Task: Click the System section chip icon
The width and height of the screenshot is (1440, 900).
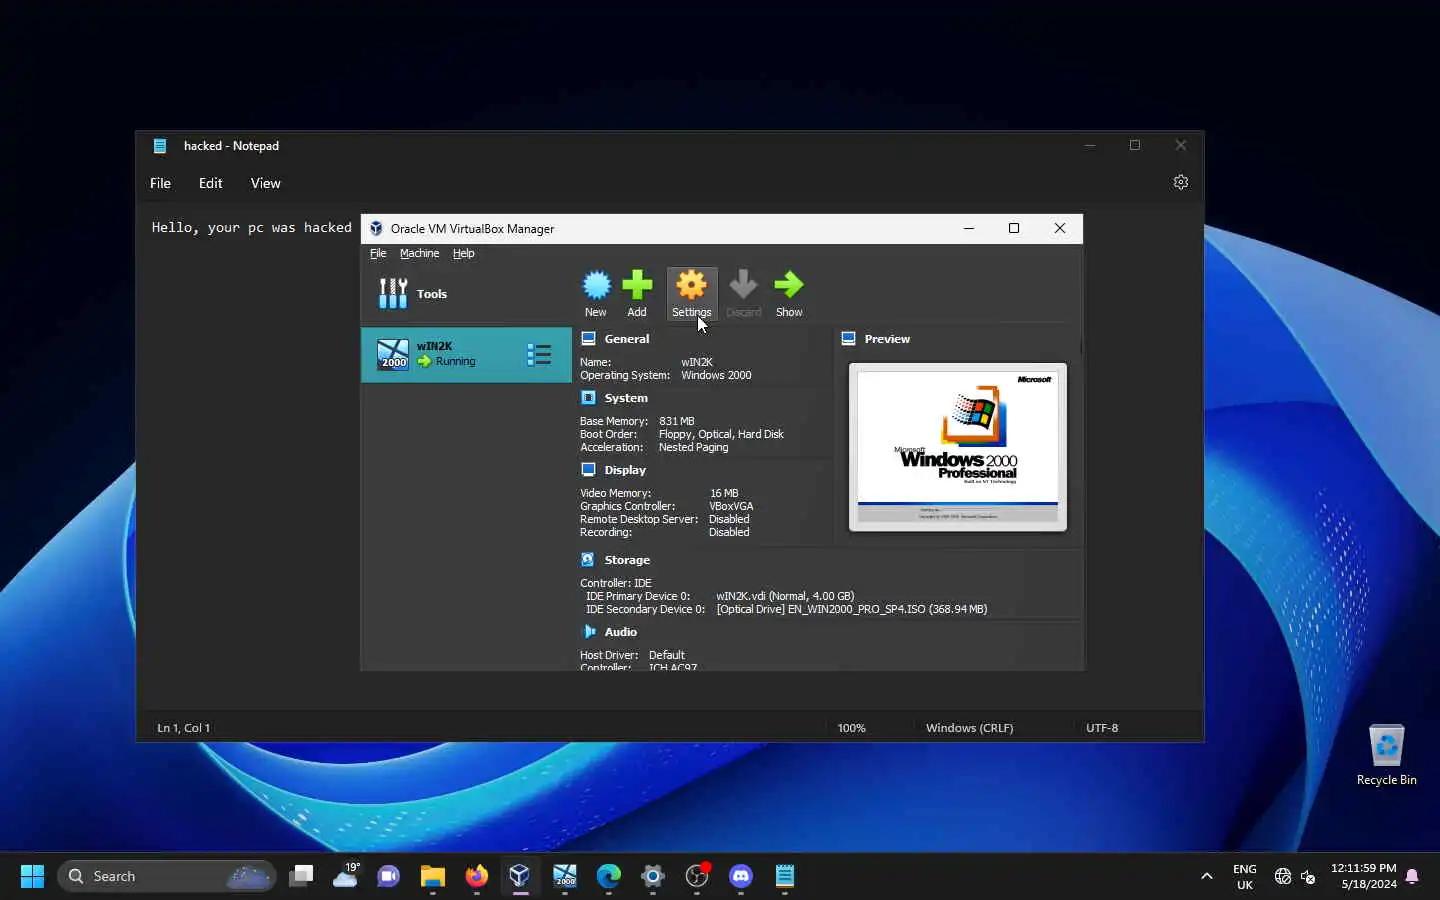Action: click(x=589, y=397)
